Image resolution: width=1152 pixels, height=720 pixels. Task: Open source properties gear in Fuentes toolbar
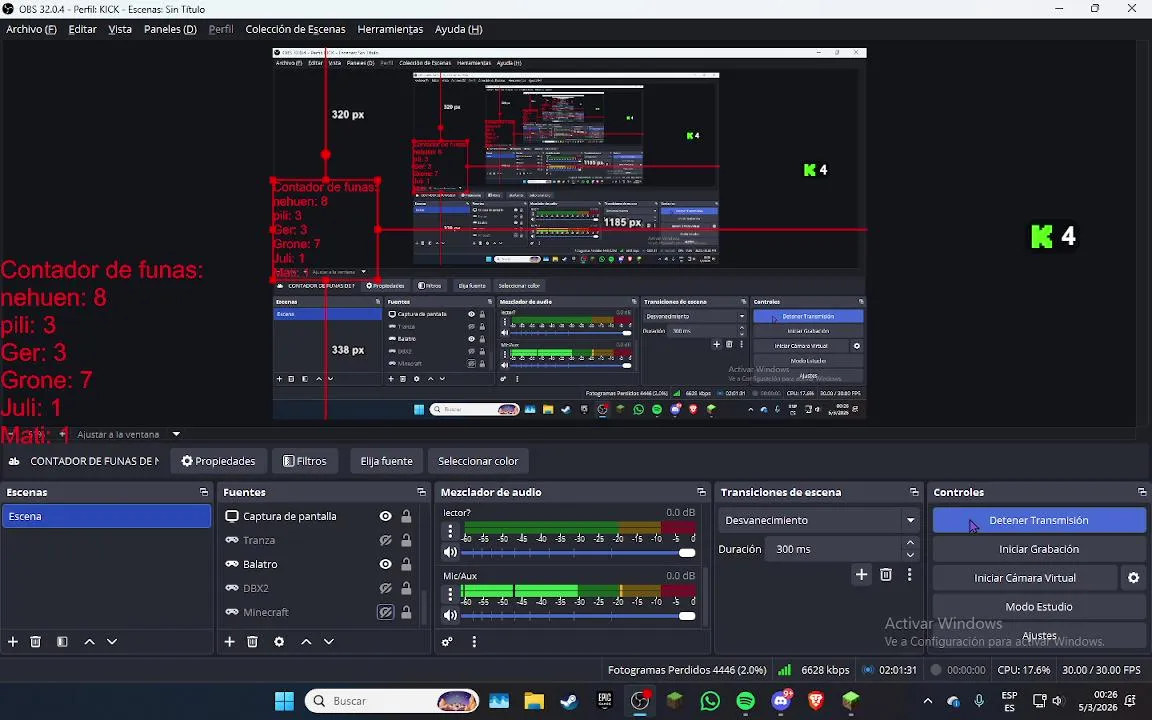pos(279,641)
